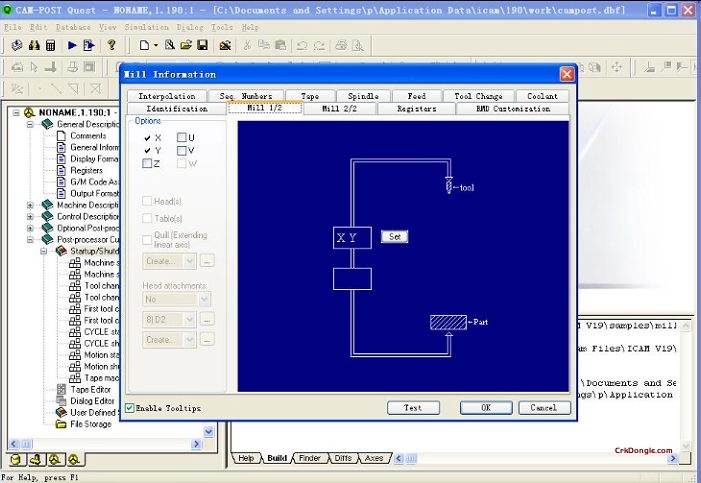
Task: Open the new document dropdown arrow
Action: tap(155, 46)
